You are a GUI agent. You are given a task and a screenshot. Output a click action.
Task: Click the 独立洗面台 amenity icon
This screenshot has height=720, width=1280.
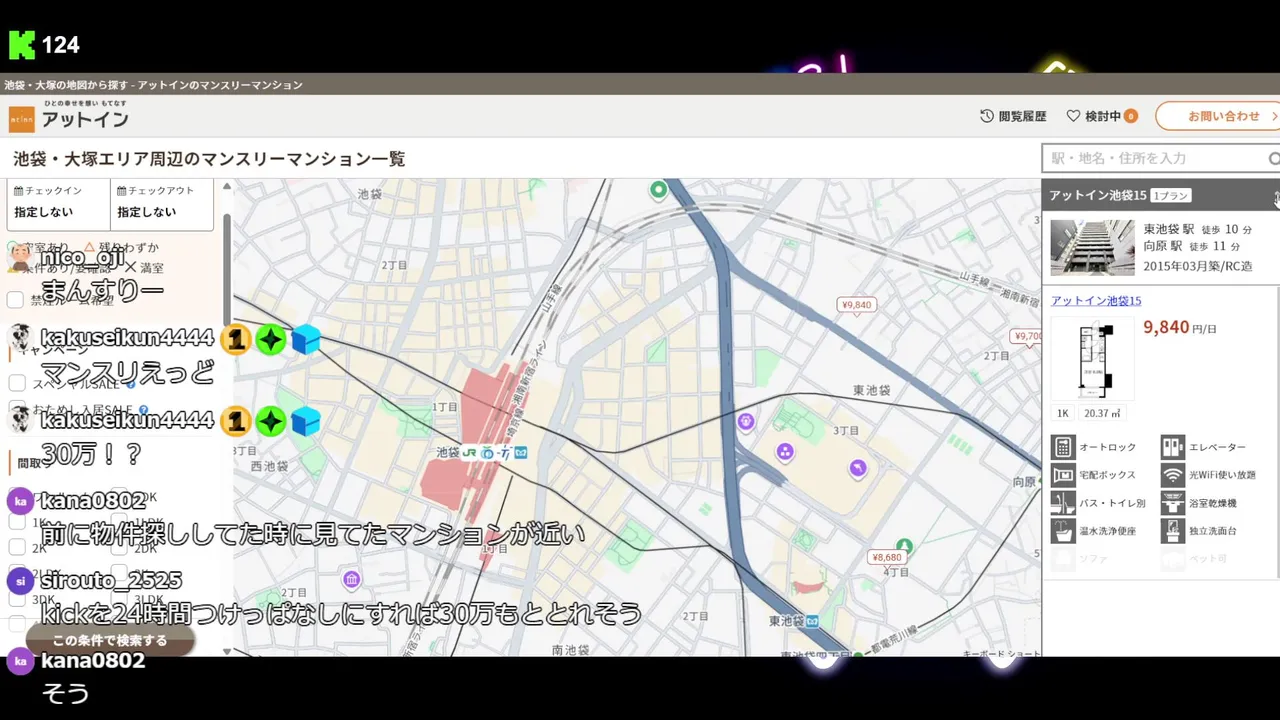[x=1172, y=531]
